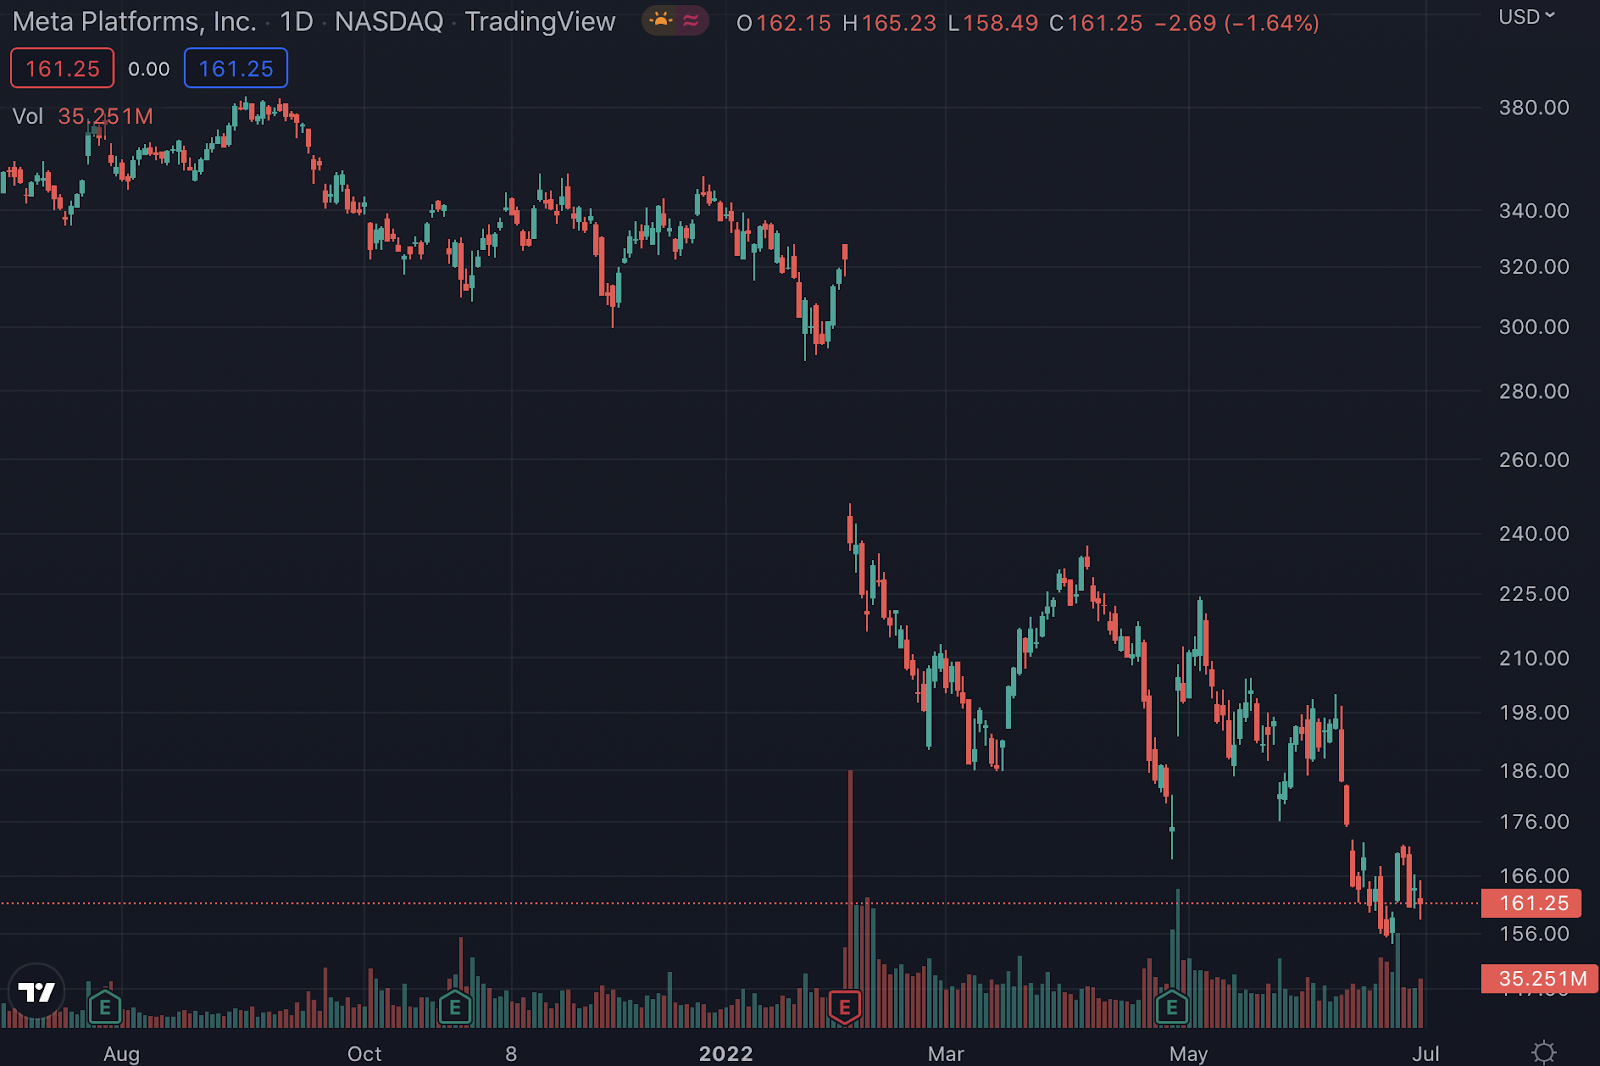Click the 186.00 price axis label
The width and height of the screenshot is (1600, 1066).
[x=1534, y=770]
